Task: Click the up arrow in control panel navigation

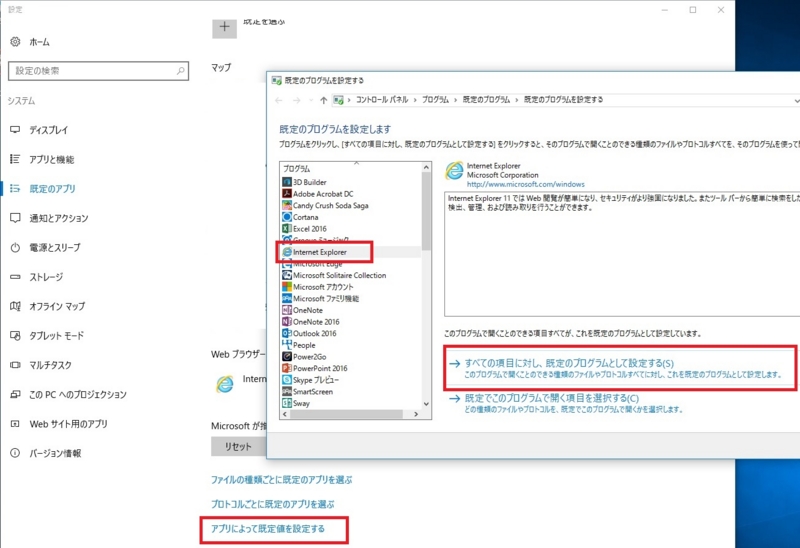Action: [x=323, y=100]
